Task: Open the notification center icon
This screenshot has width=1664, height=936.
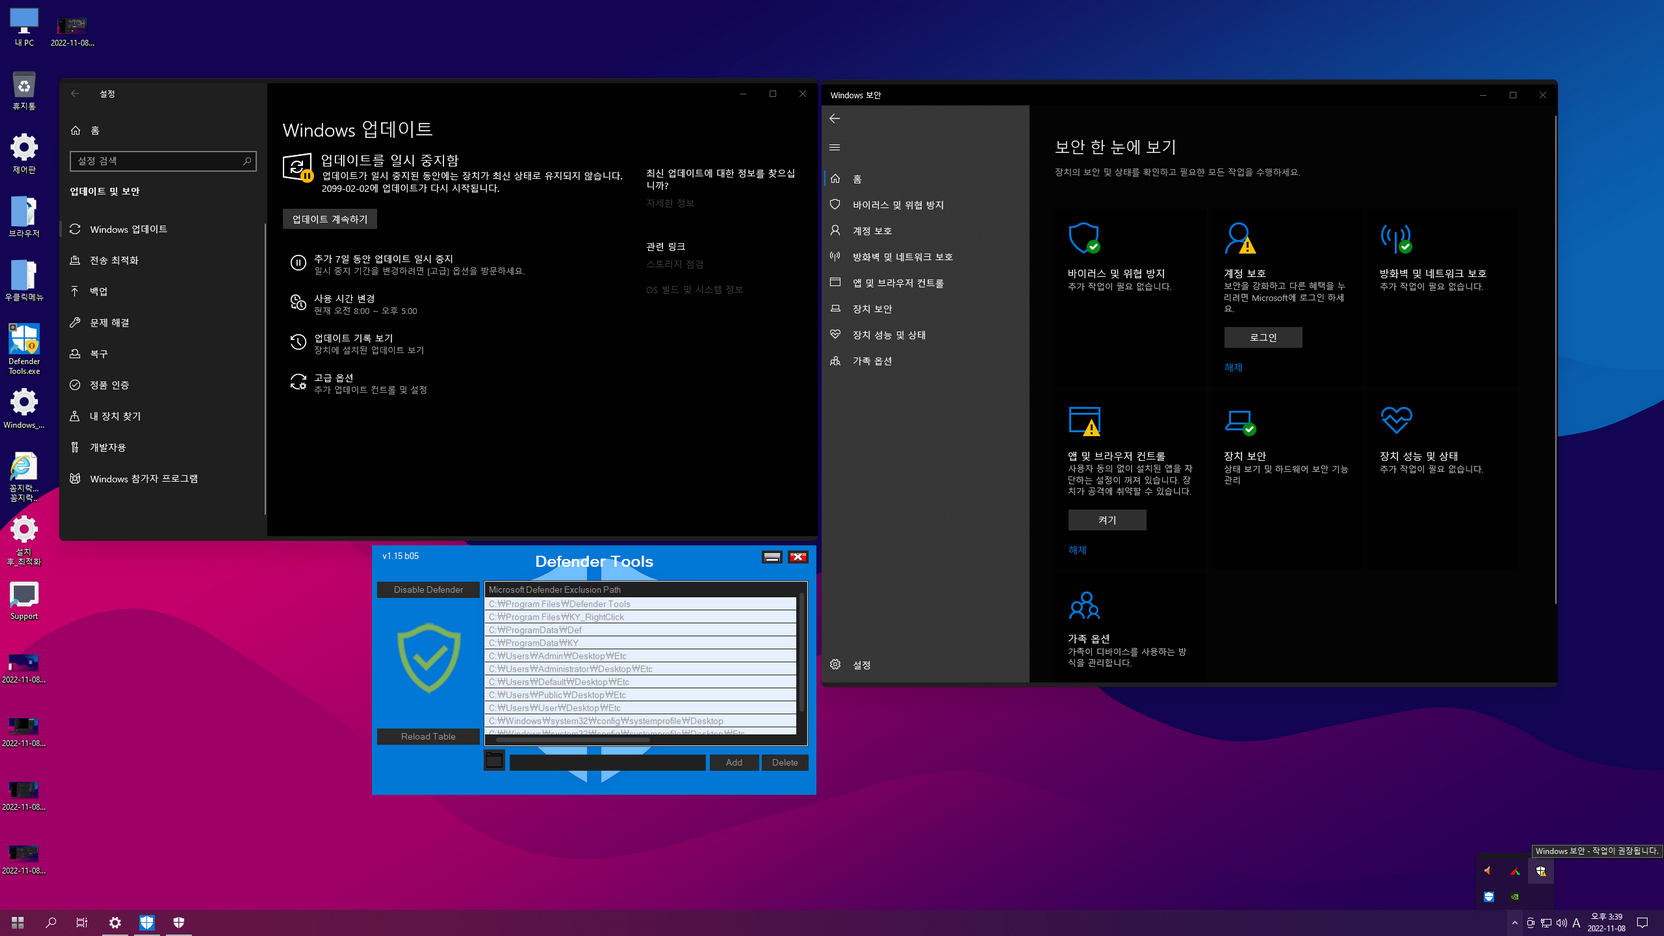Action: pyautogui.click(x=1642, y=922)
